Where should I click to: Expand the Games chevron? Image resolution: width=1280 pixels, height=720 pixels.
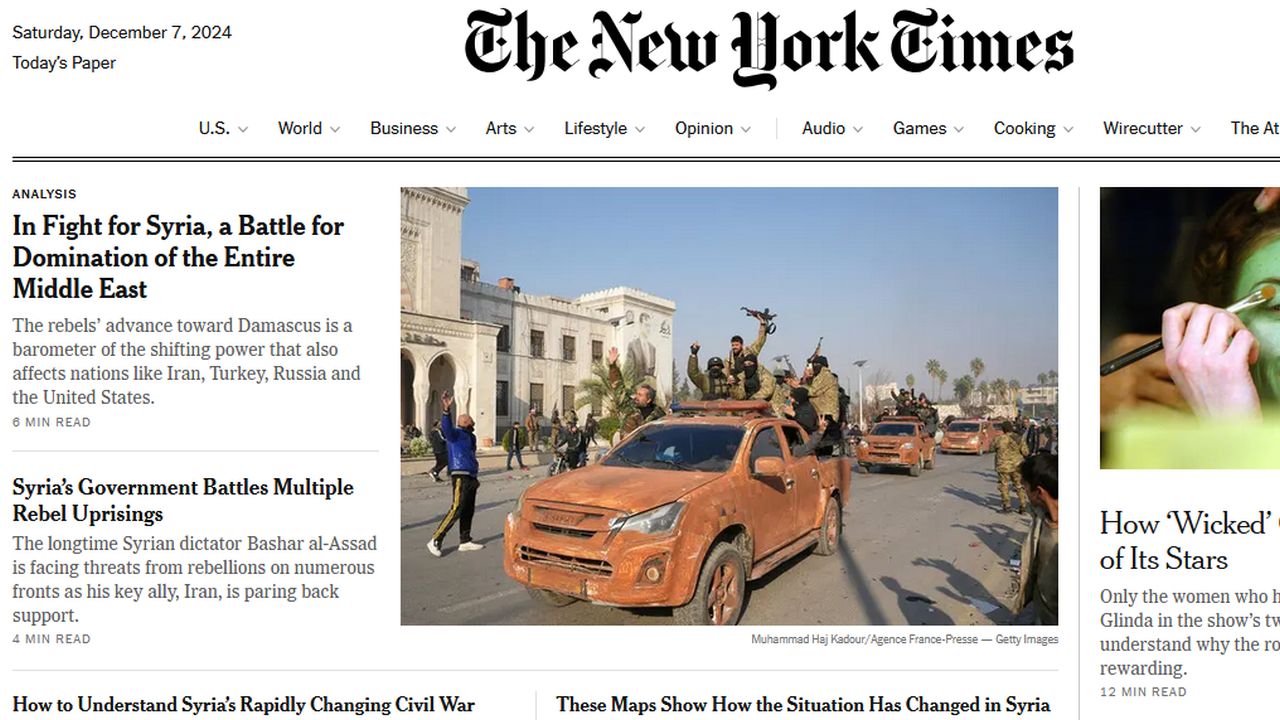click(x=959, y=129)
